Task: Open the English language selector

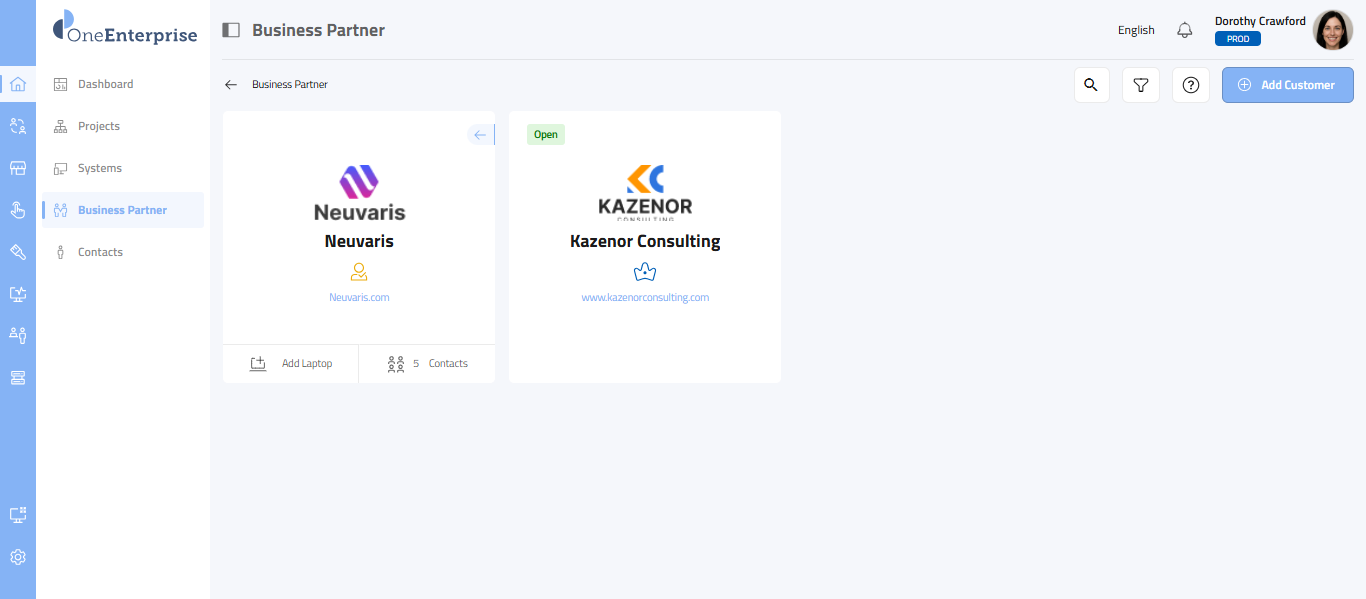Action: [1136, 30]
